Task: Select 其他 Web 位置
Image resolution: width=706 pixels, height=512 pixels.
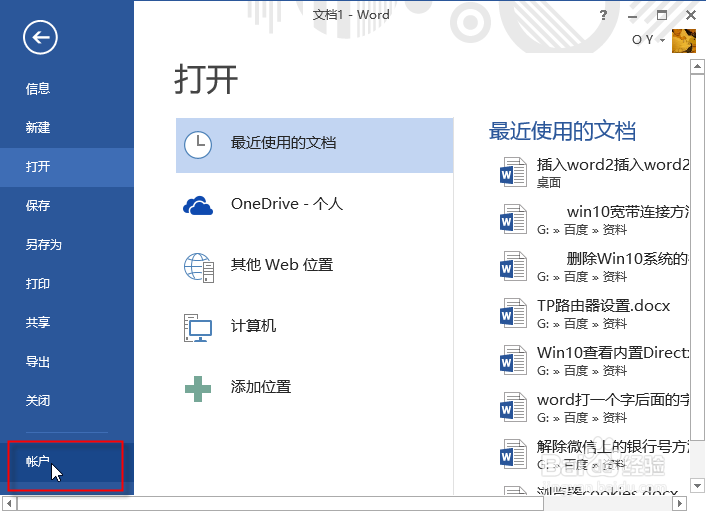Action: 314,265
